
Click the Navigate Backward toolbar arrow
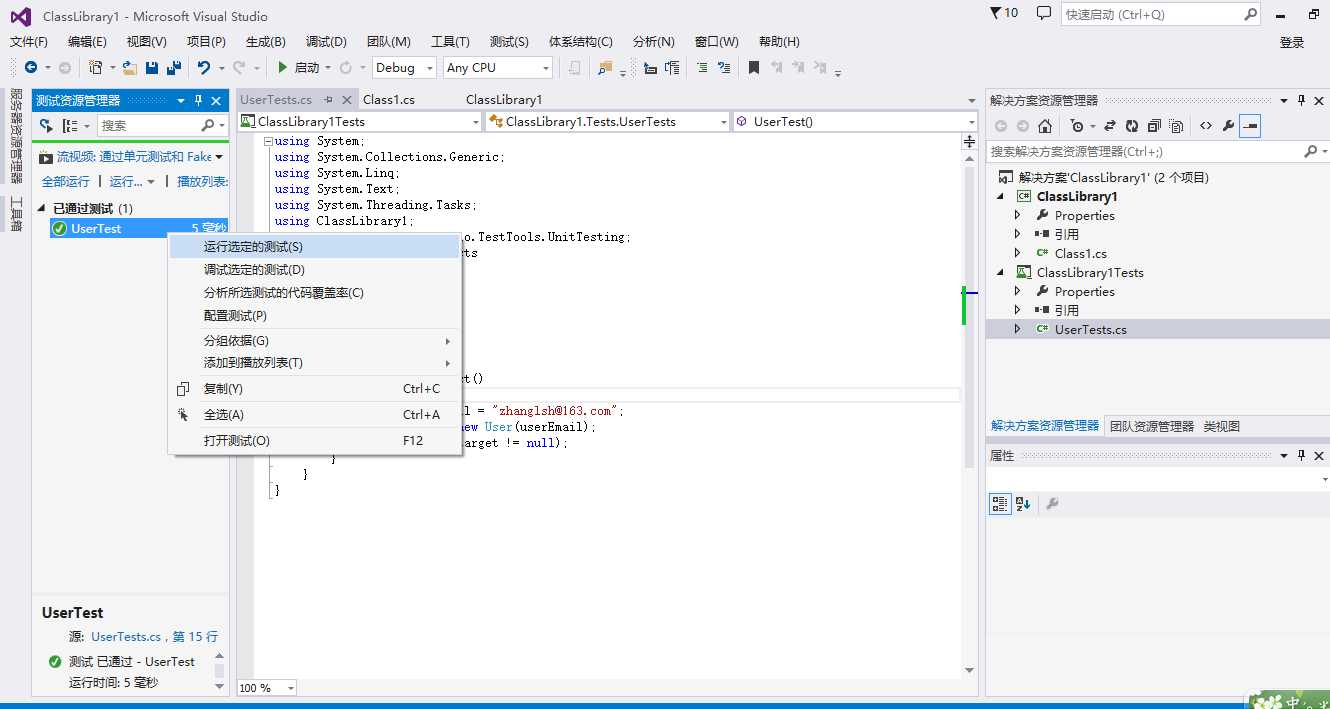click(x=31, y=67)
